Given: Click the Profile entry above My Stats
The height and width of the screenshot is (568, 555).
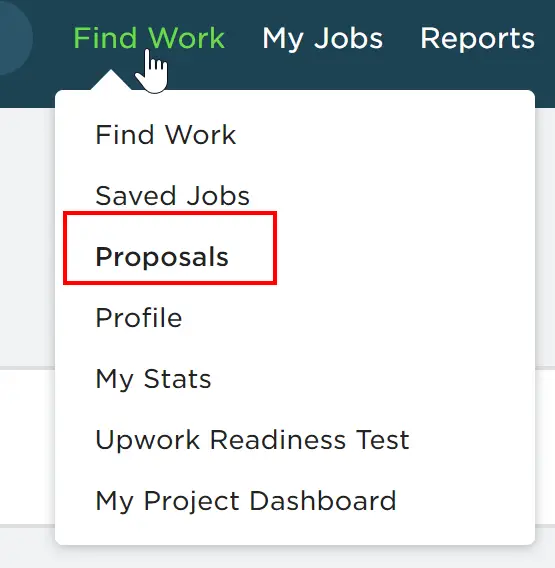Looking at the screenshot, I should pyautogui.click(x=139, y=318).
